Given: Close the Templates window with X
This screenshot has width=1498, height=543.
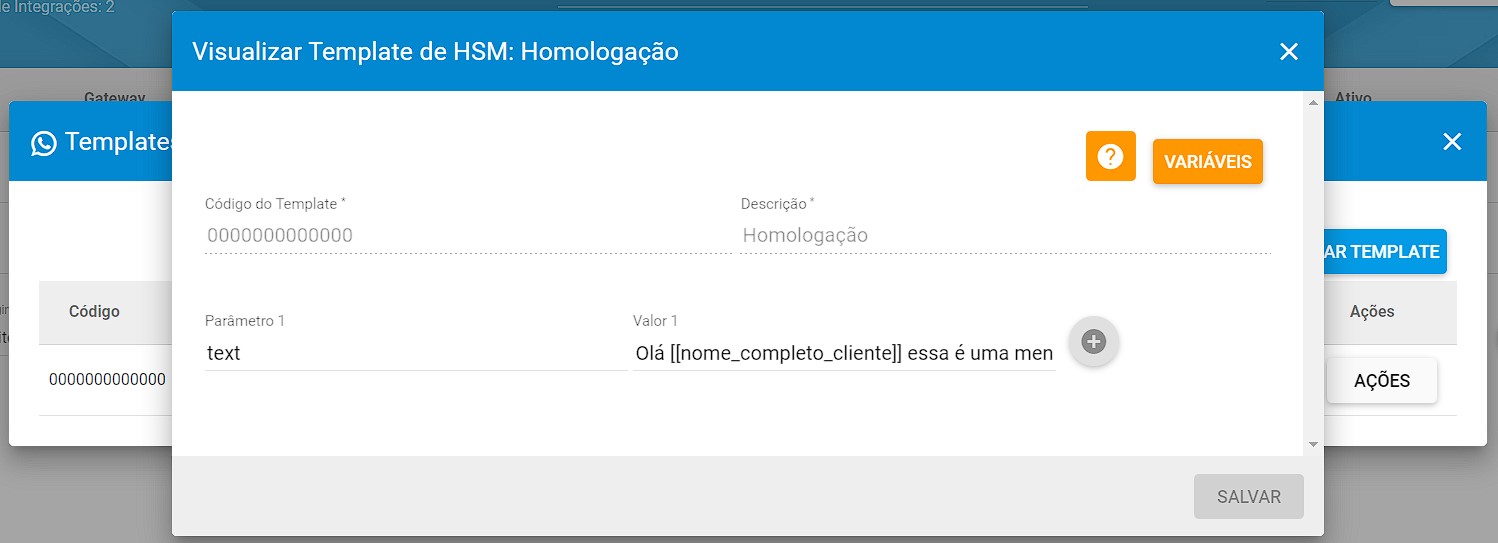Looking at the screenshot, I should point(1452,142).
